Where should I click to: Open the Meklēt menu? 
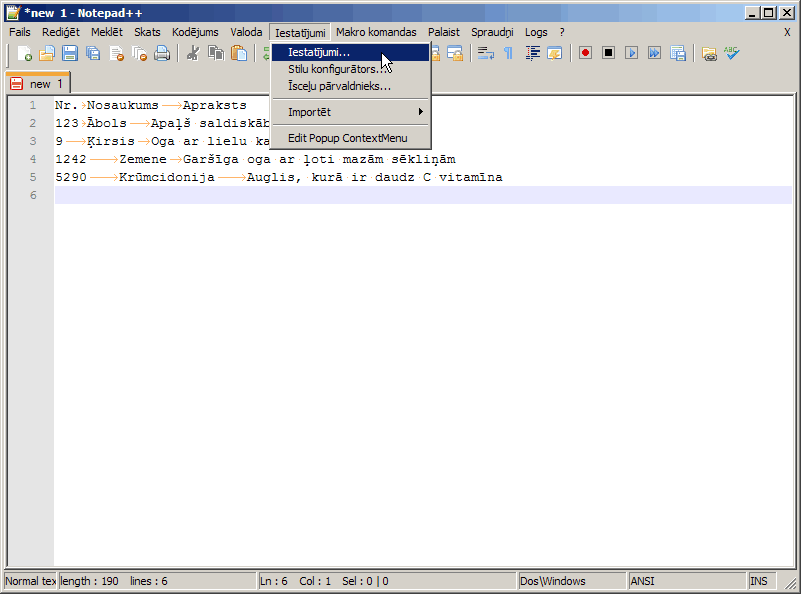(107, 32)
